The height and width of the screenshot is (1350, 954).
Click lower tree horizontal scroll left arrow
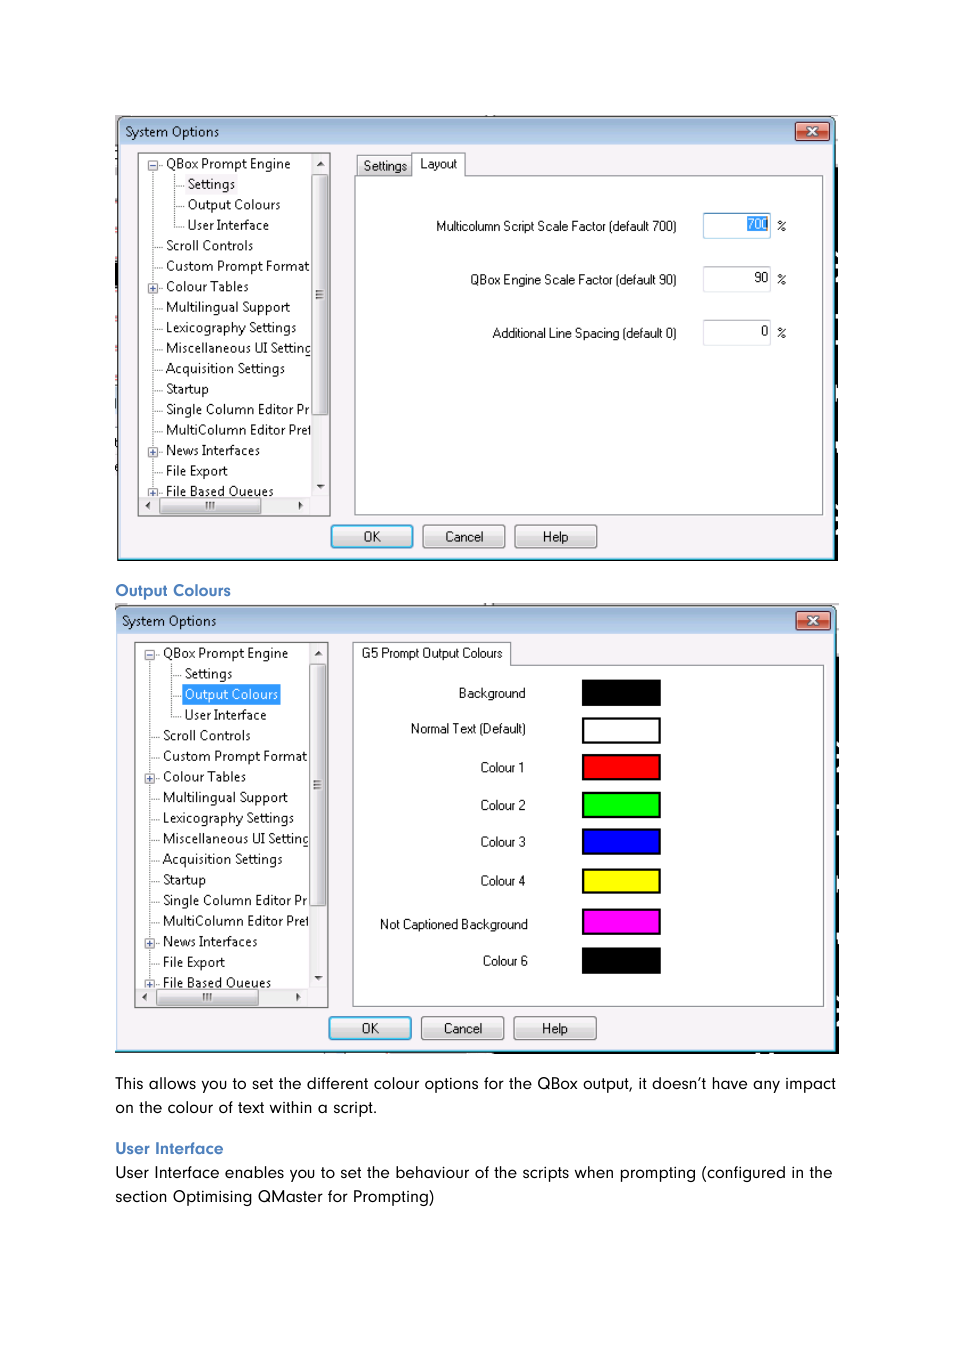click(x=145, y=997)
